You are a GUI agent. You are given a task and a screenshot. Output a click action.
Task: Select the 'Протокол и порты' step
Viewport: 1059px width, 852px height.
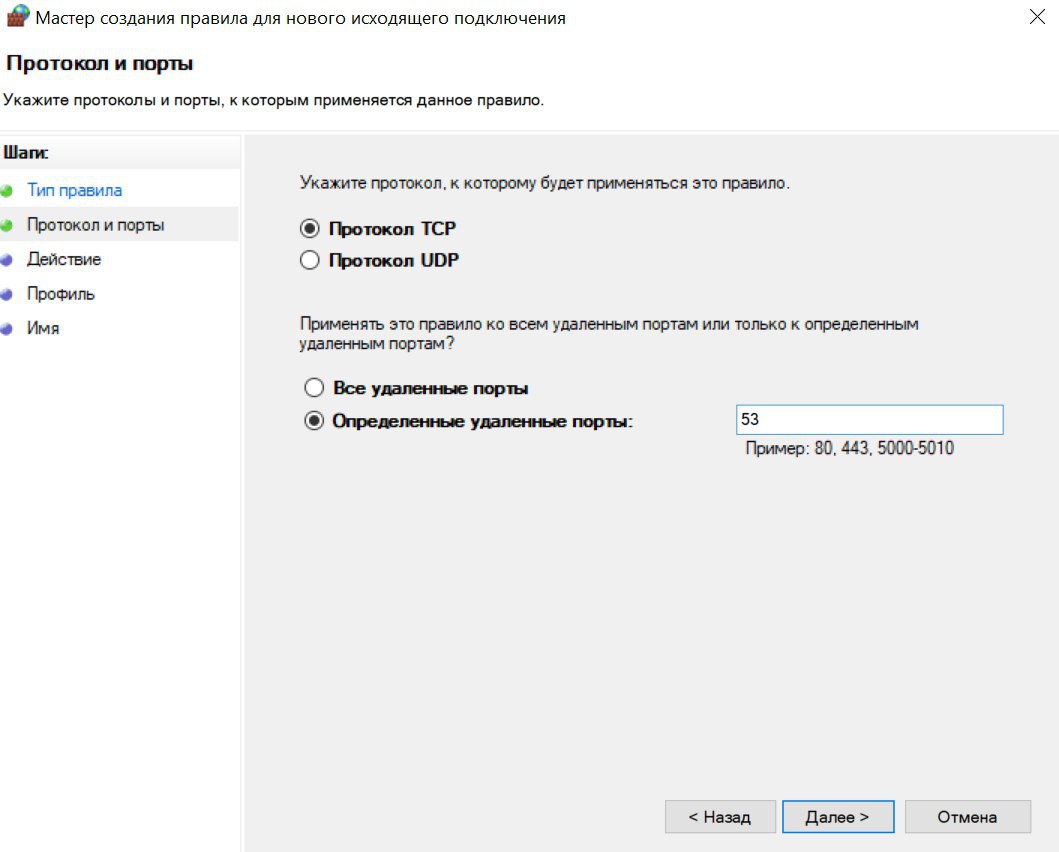click(x=95, y=225)
